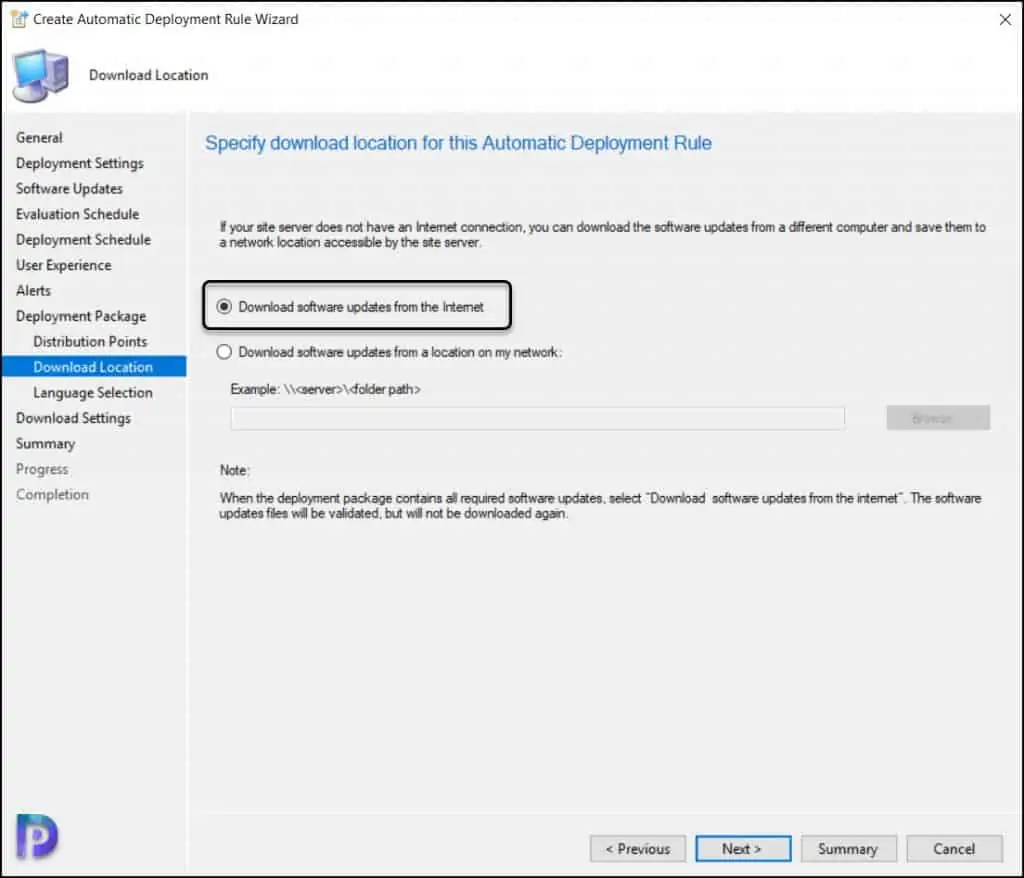Click the wizard computer icon in header
Viewport: 1024px width, 878px height.
[40, 75]
